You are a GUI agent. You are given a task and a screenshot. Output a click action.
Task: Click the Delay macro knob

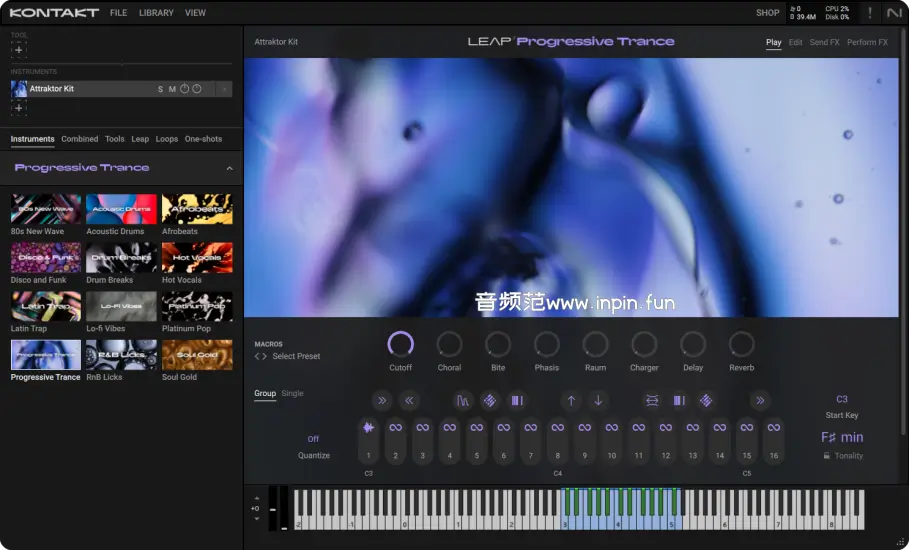point(693,344)
